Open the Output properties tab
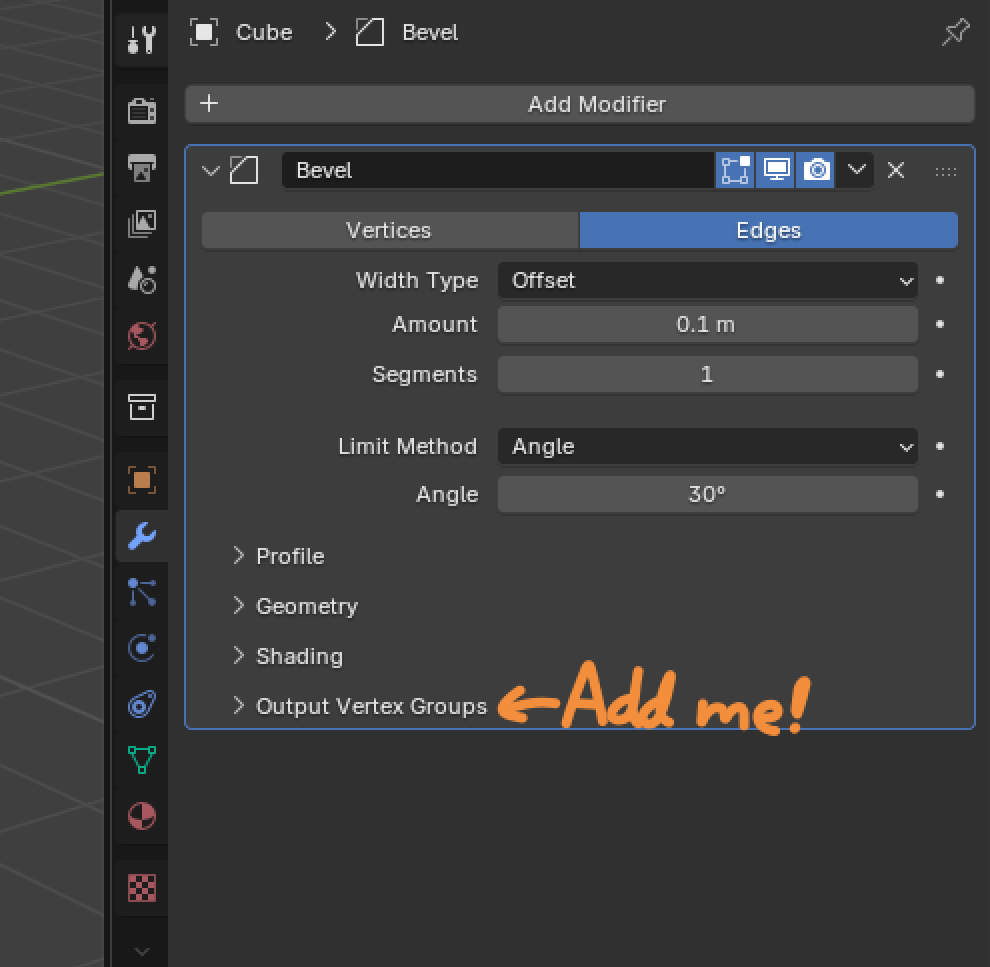Image resolution: width=990 pixels, height=967 pixels. point(142,167)
